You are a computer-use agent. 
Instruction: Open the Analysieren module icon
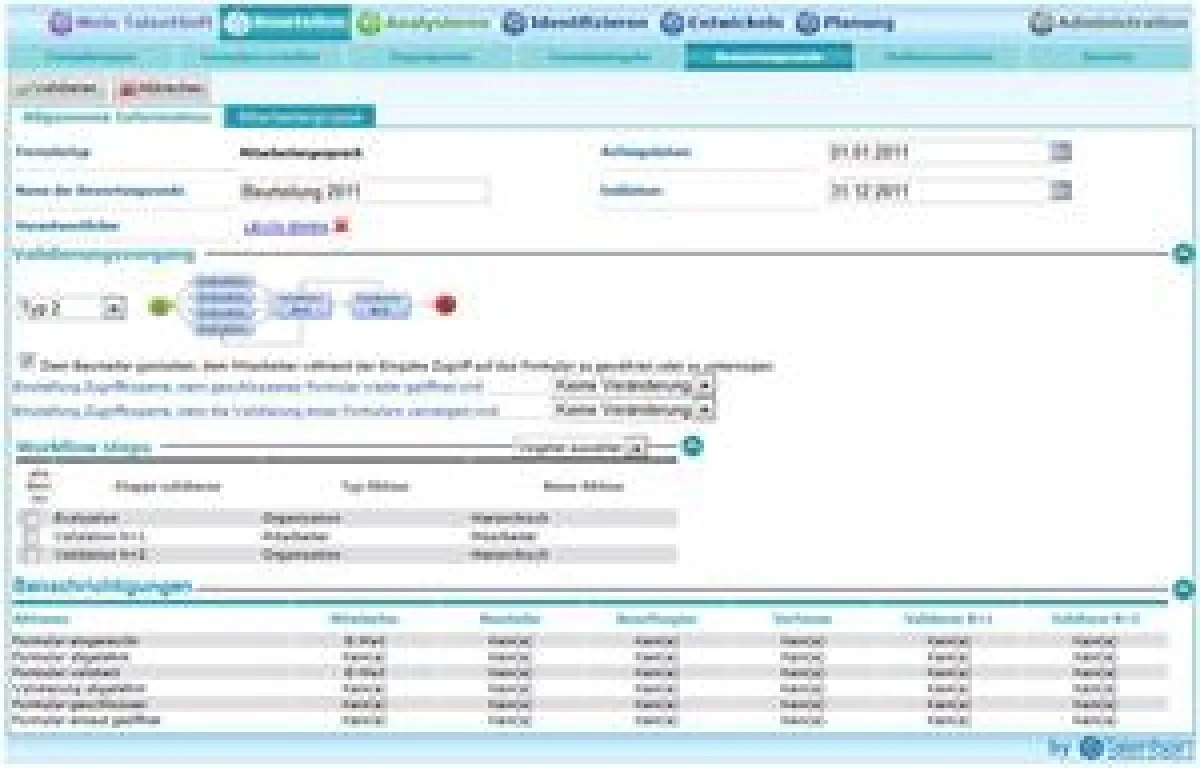370,22
